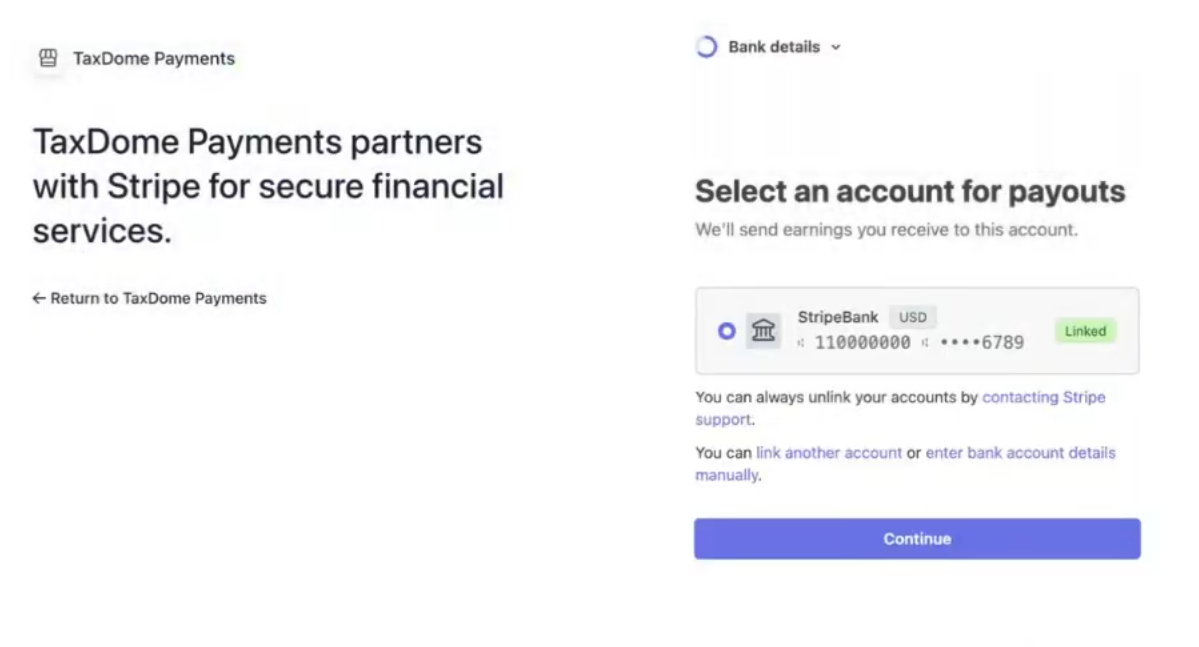This screenshot has width=1199, height=647.
Task: Click the circular progress spinner icon
Action: click(707, 47)
